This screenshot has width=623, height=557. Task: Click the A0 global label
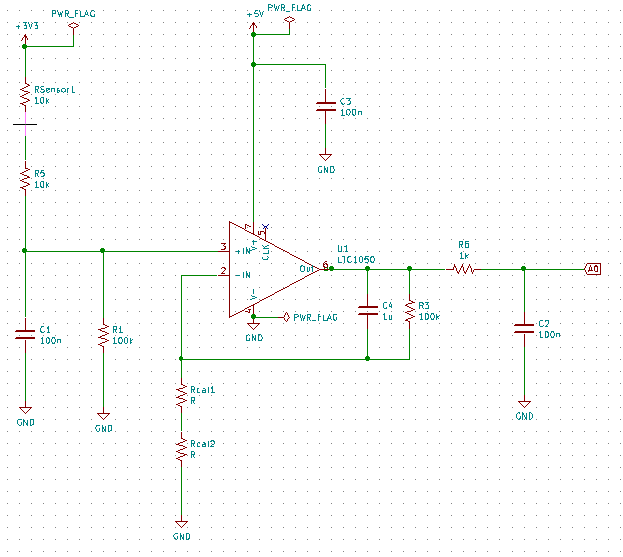pos(592,269)
